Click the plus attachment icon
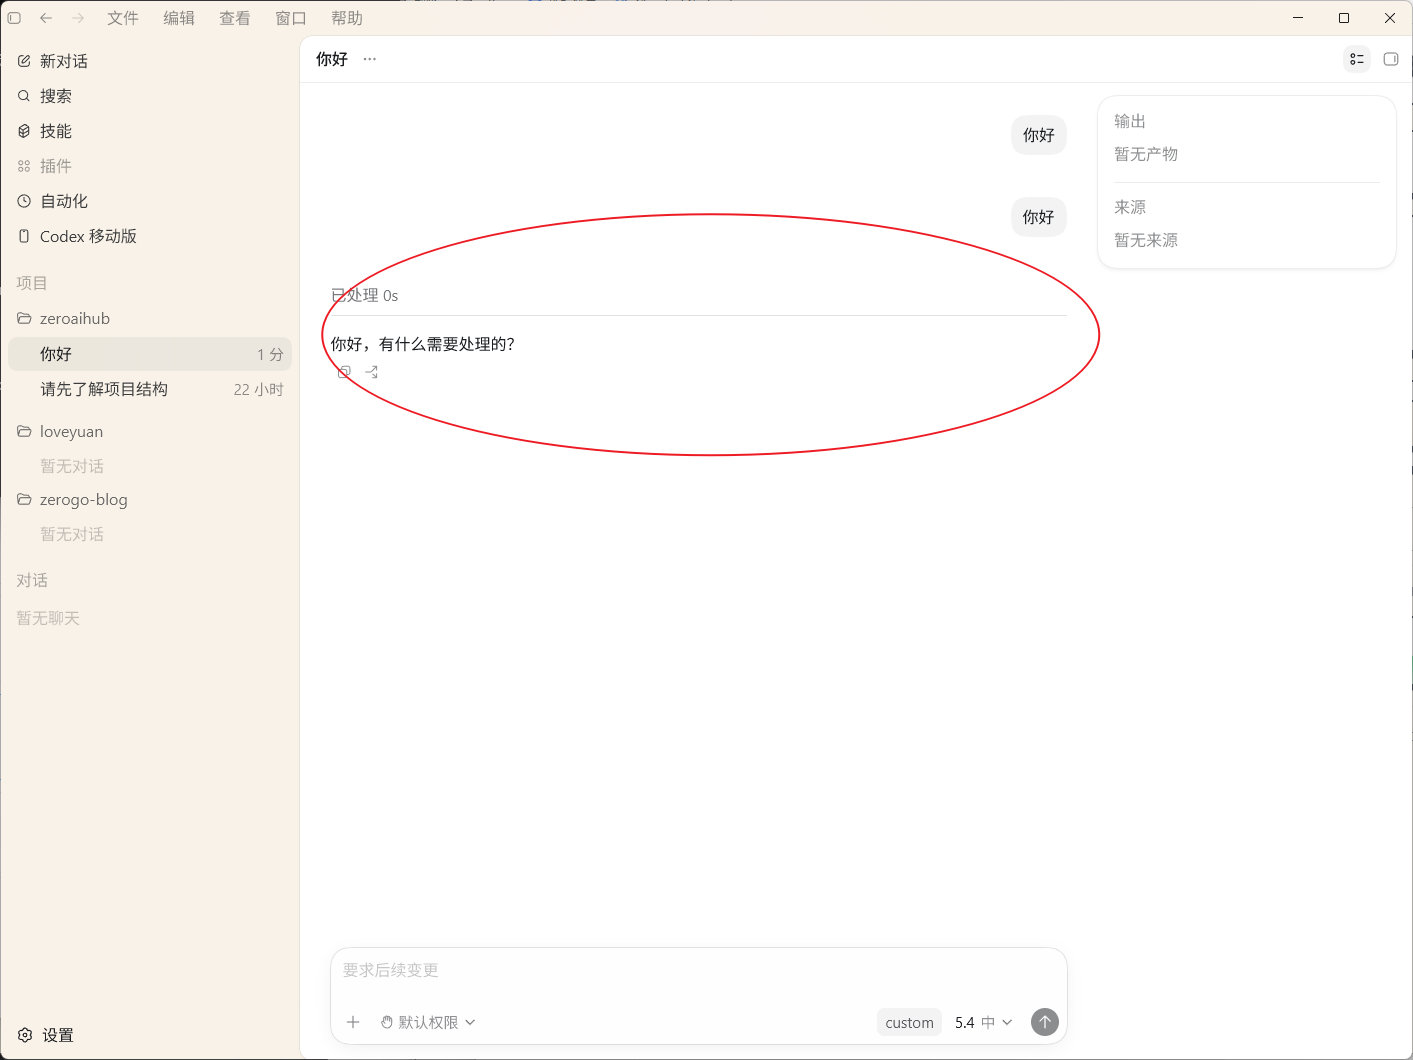Screen dimensions: 1413x1060 [x=353, y=1022]
